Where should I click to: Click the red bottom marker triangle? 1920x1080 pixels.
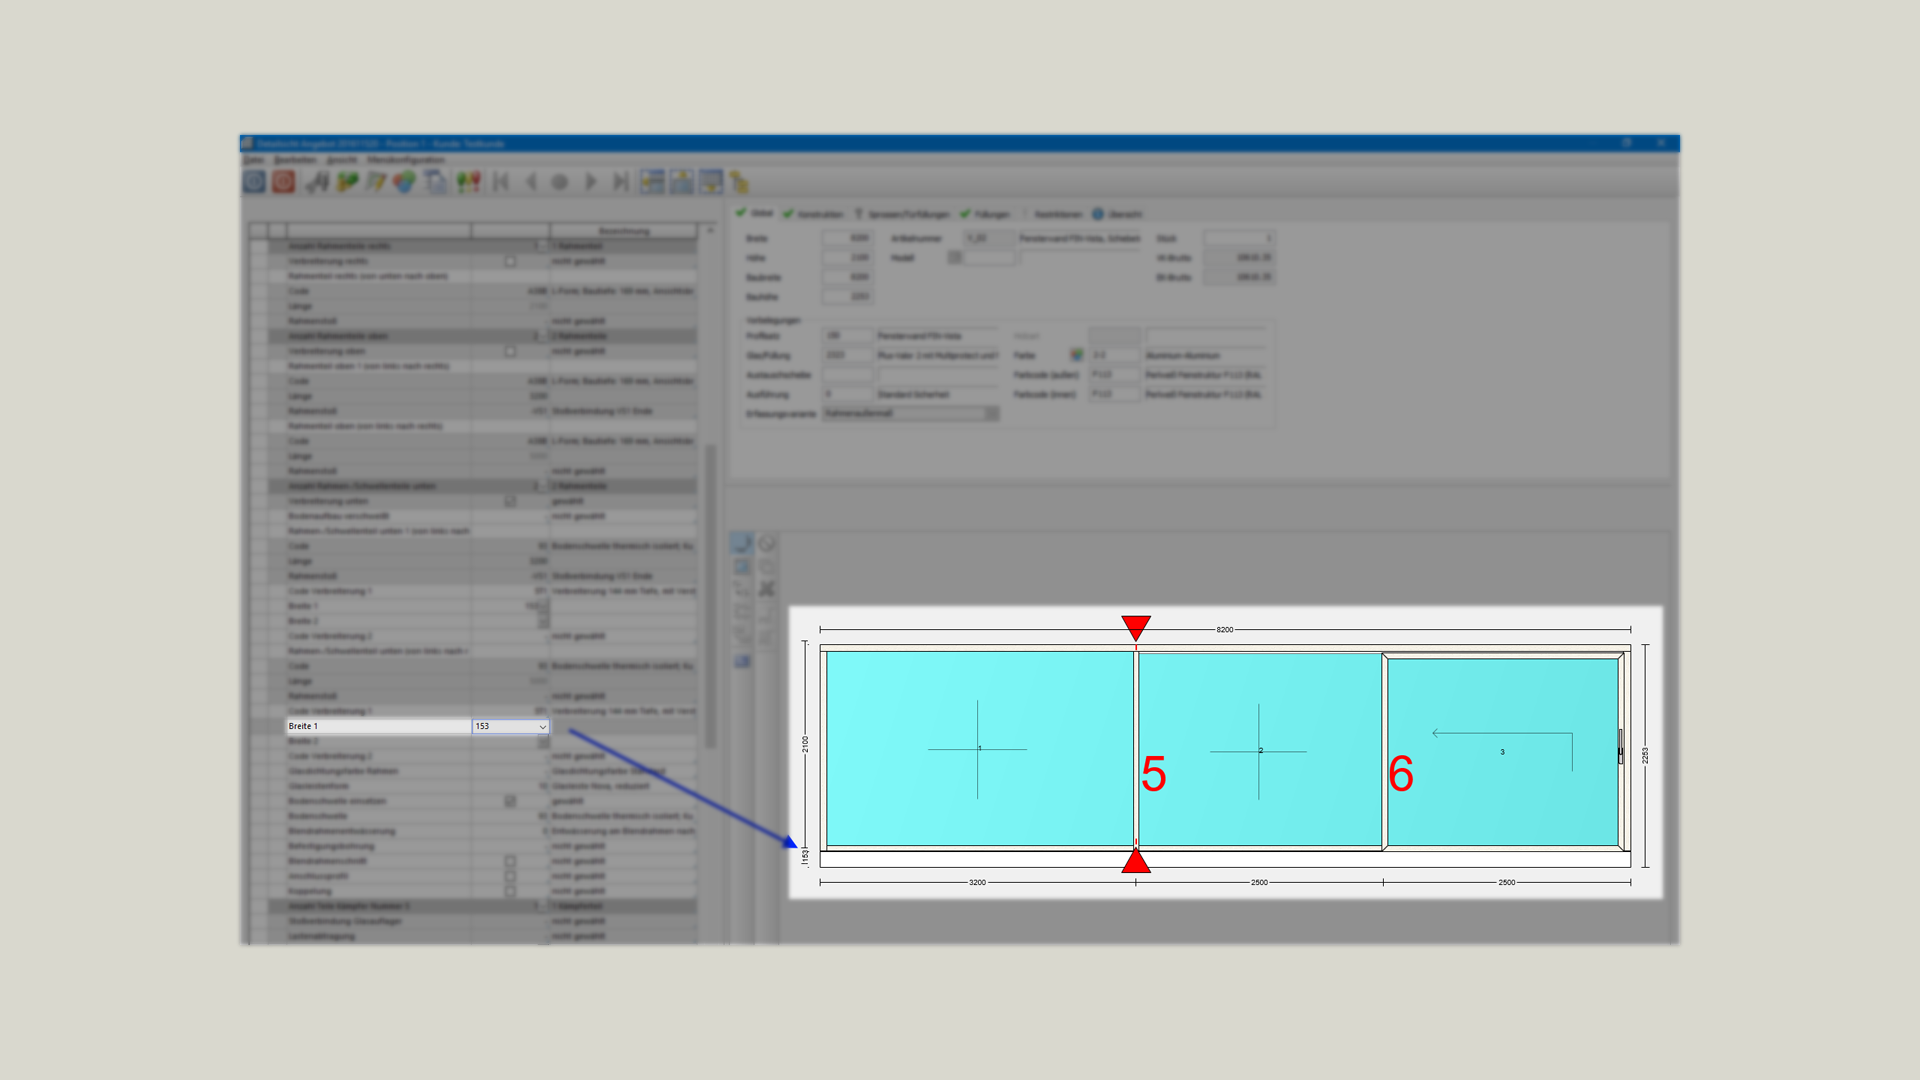[x=1136, y=861]
